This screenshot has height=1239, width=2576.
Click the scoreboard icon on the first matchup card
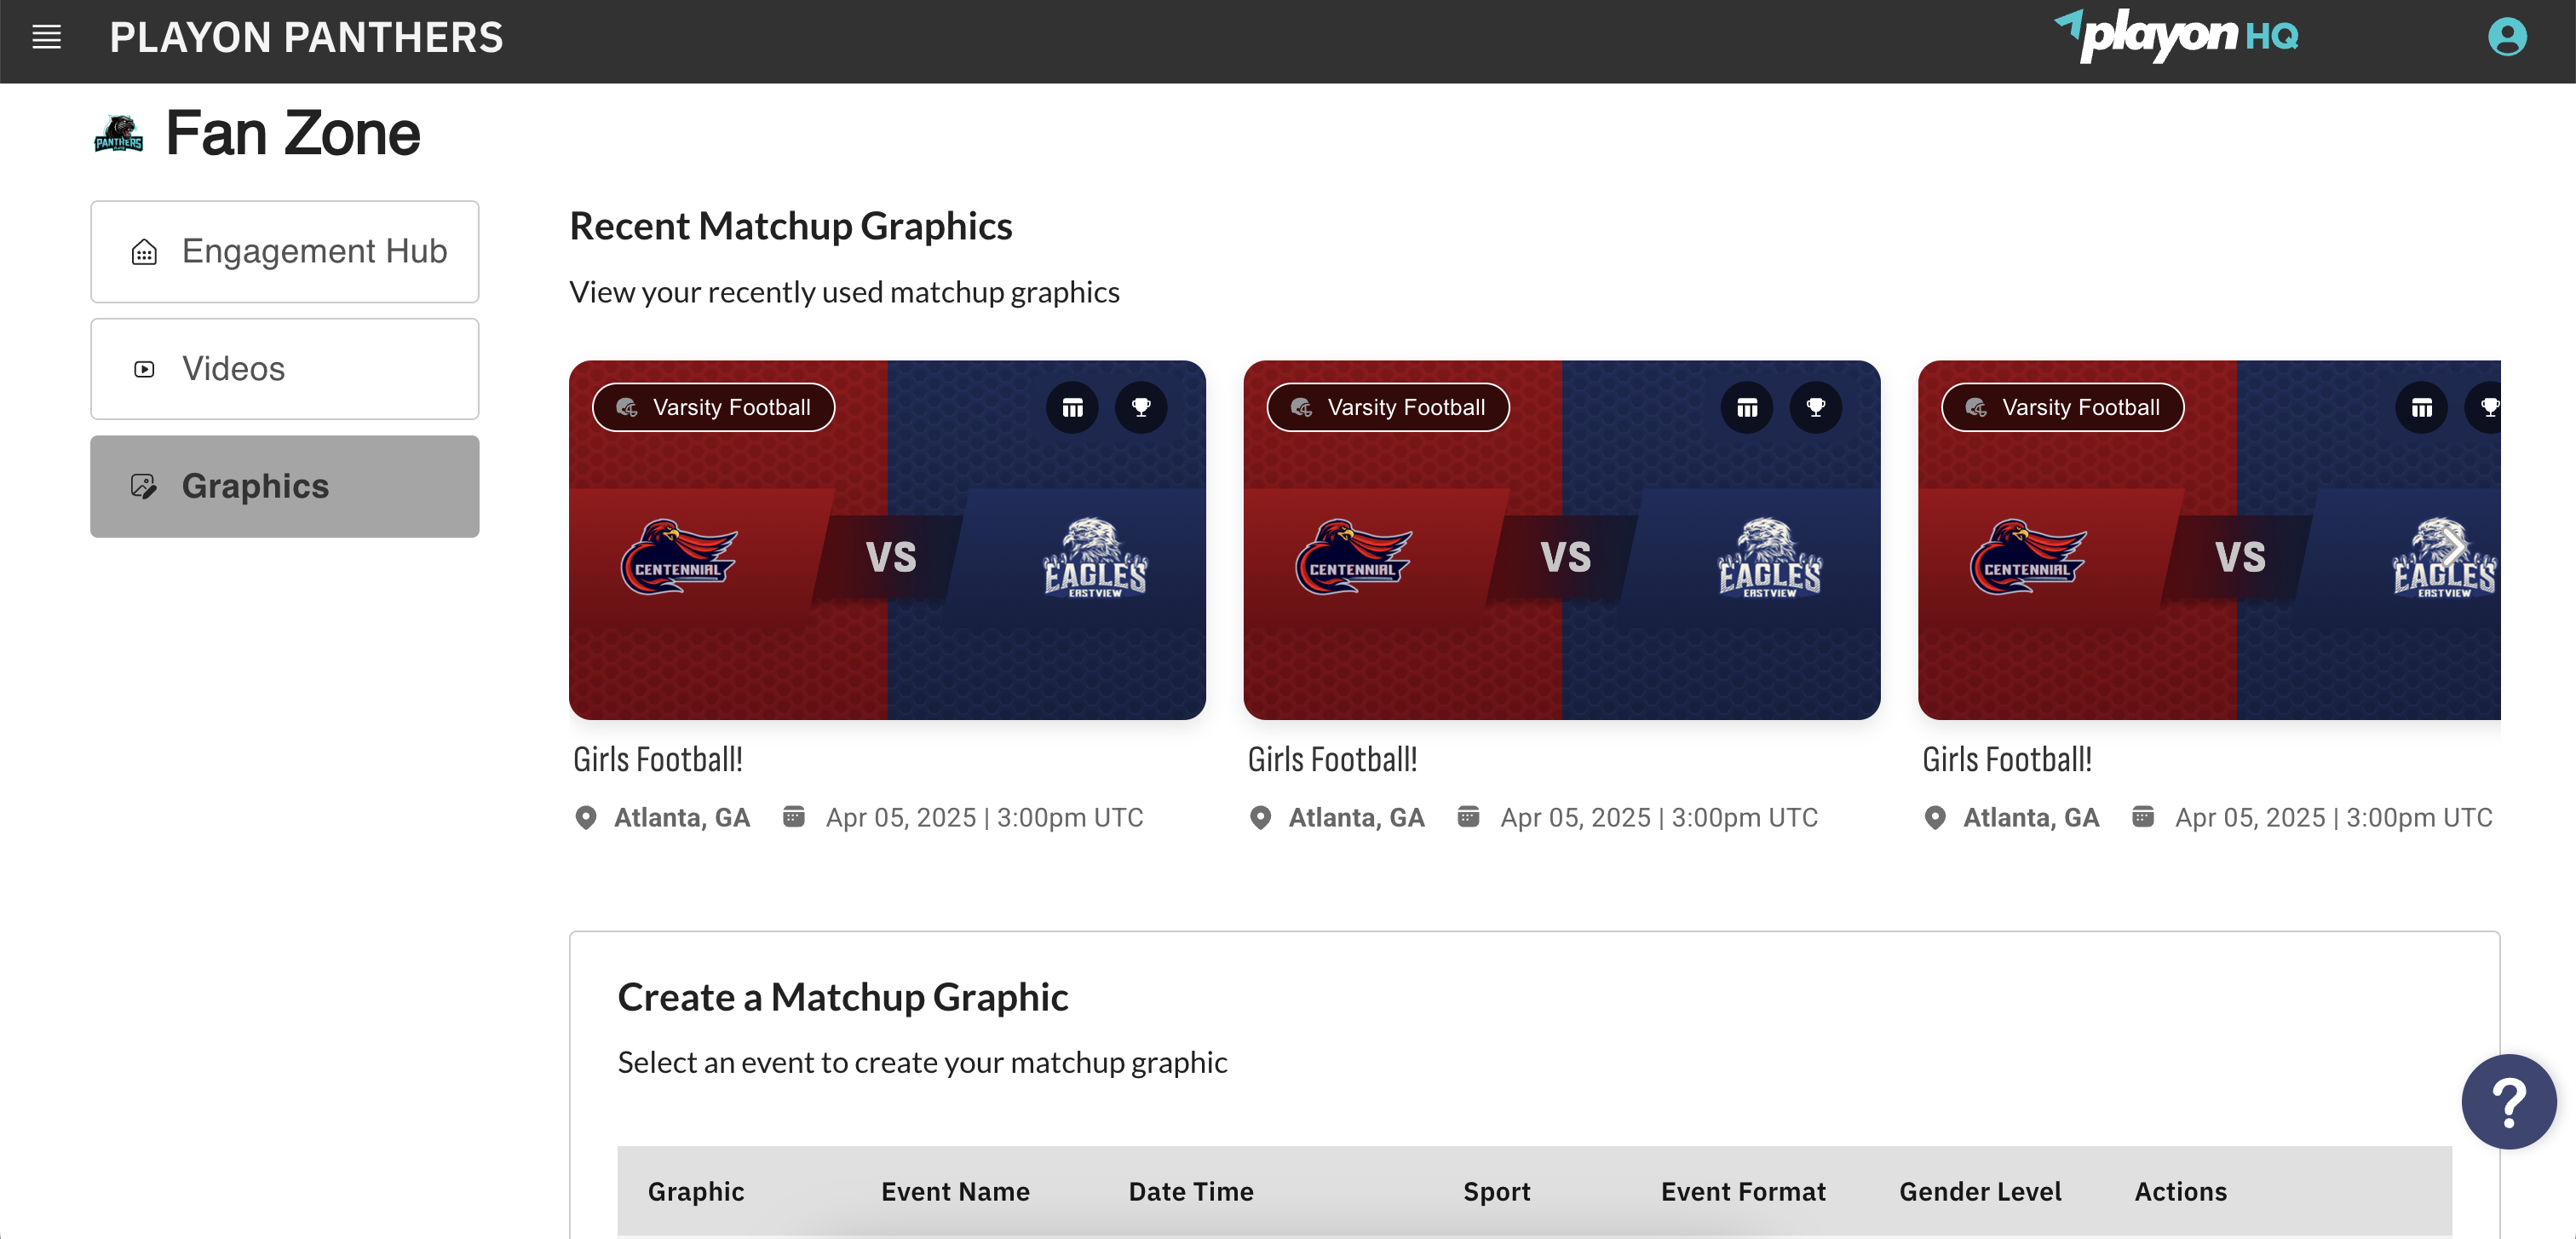pyautogui.click(x=1072, y=407)
